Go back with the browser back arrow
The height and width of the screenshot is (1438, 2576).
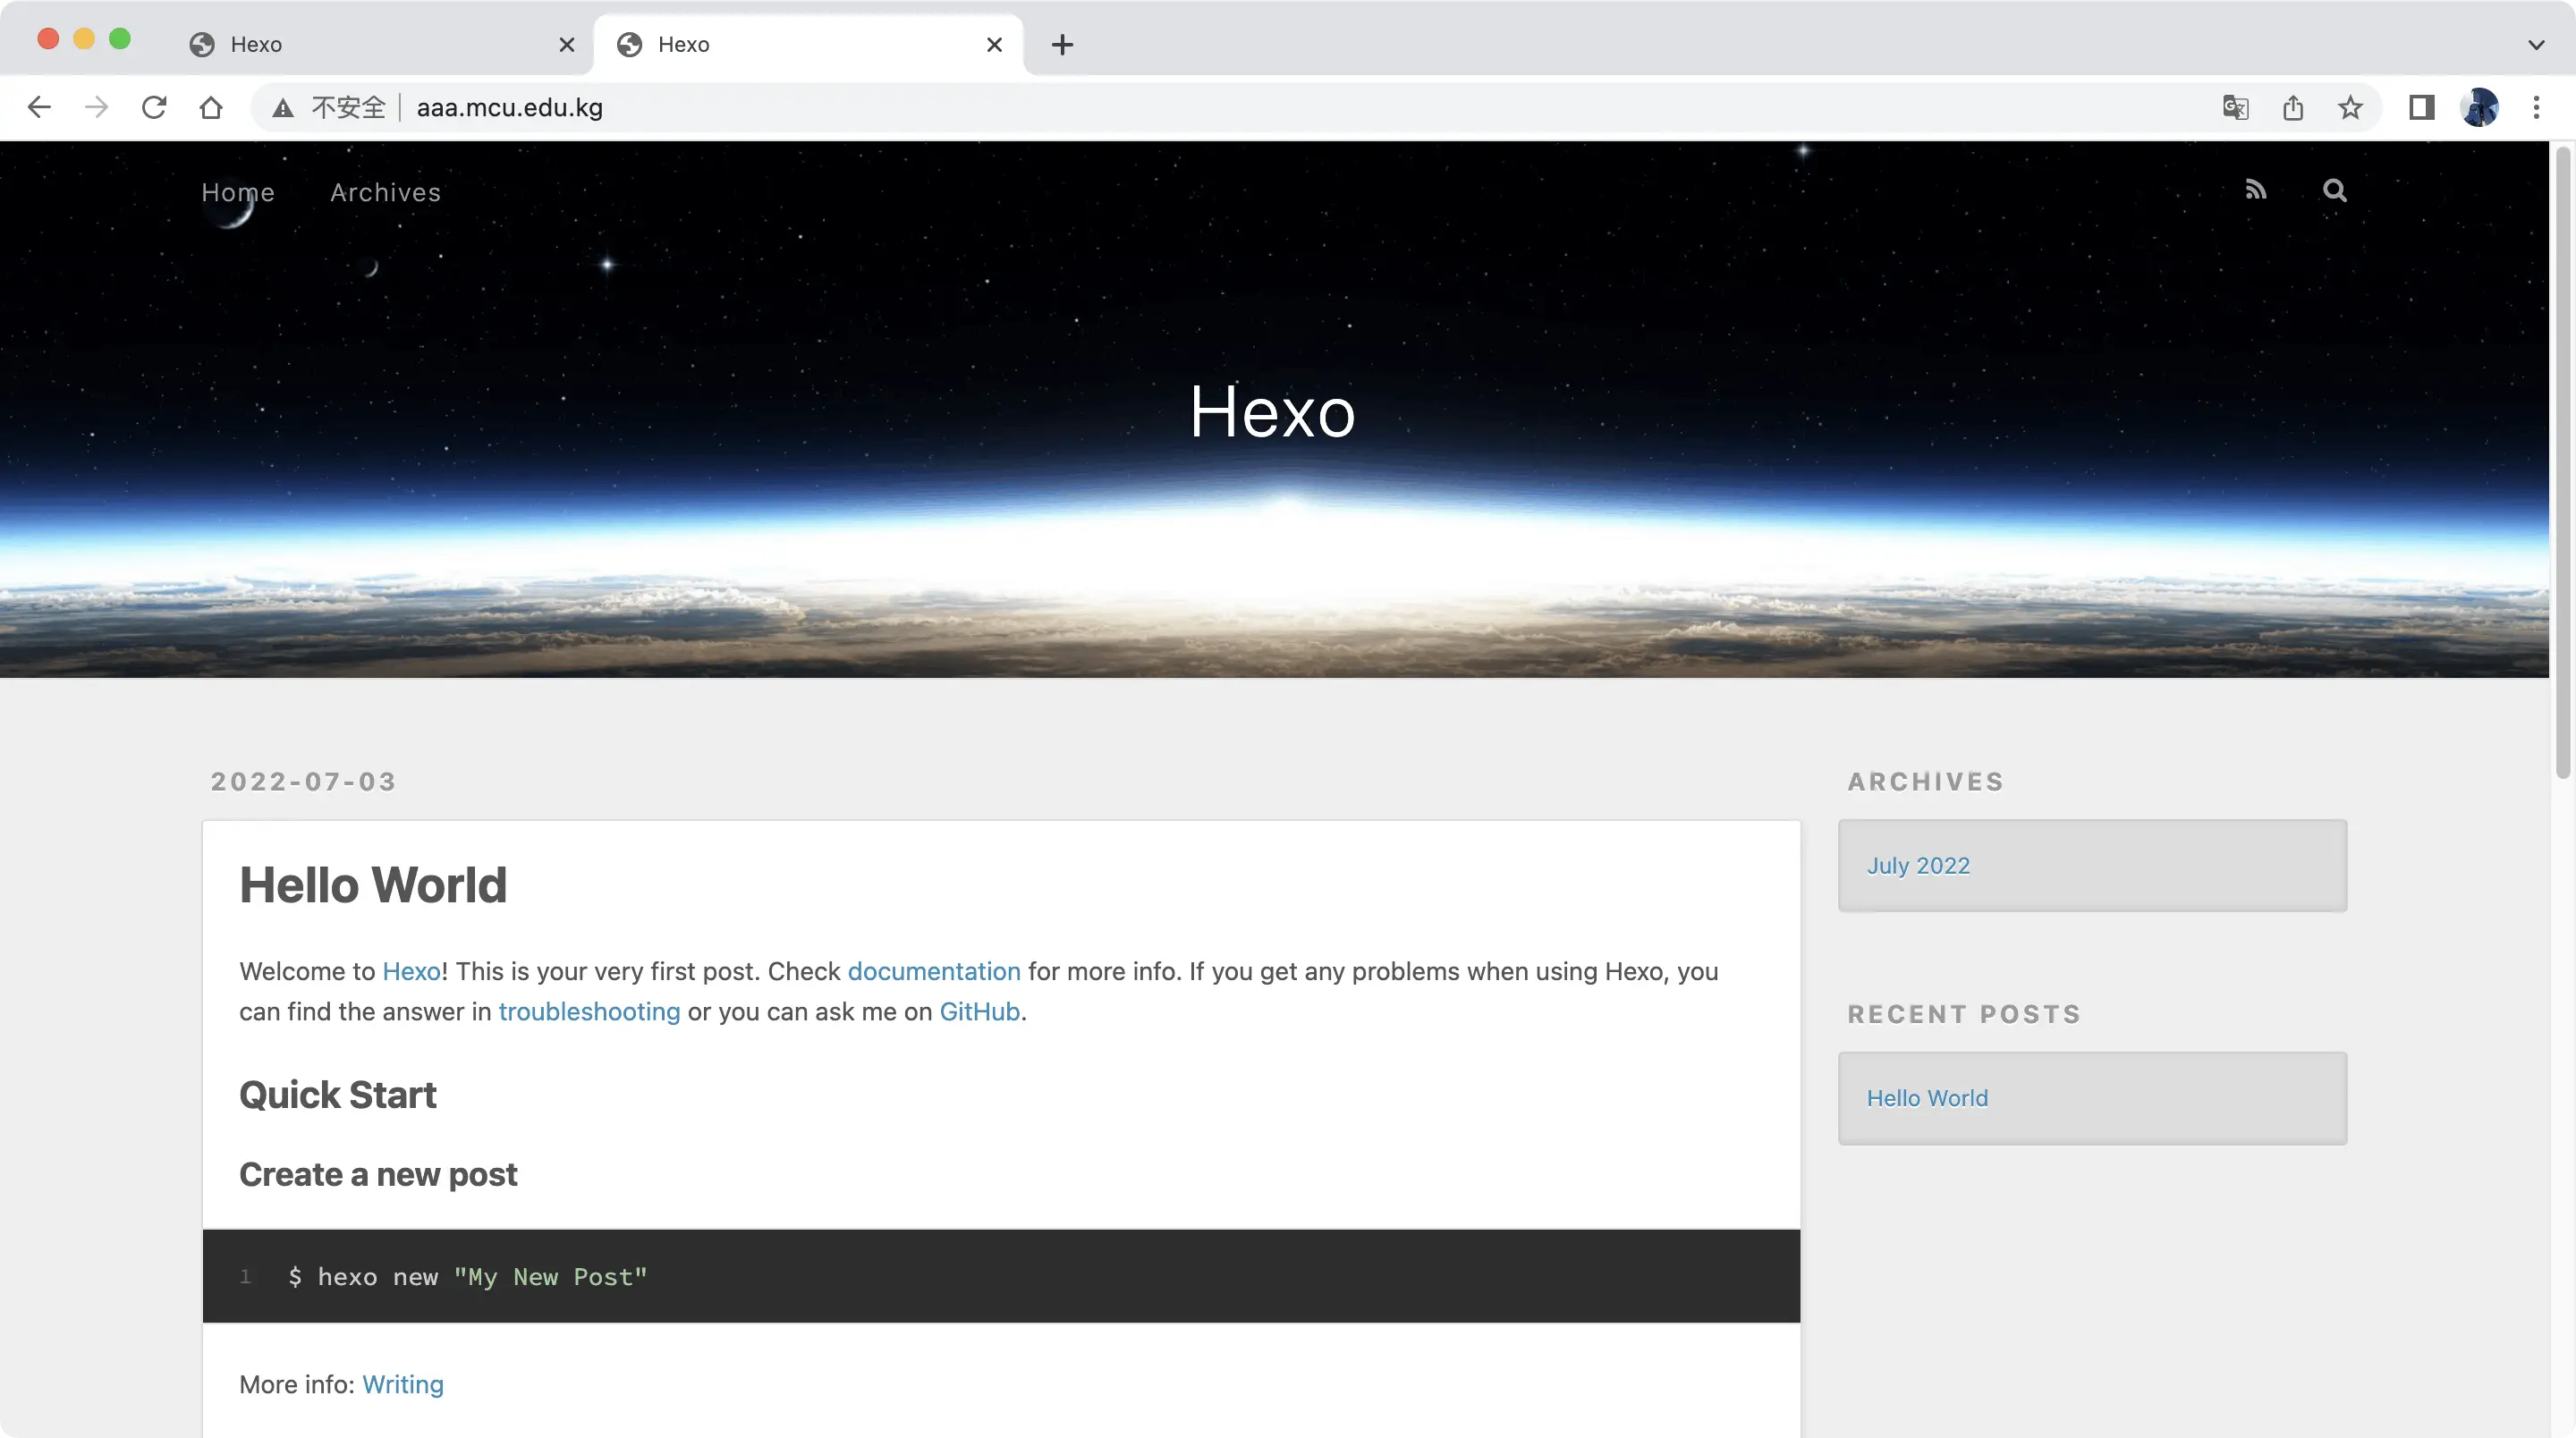(x=39, y=107)
